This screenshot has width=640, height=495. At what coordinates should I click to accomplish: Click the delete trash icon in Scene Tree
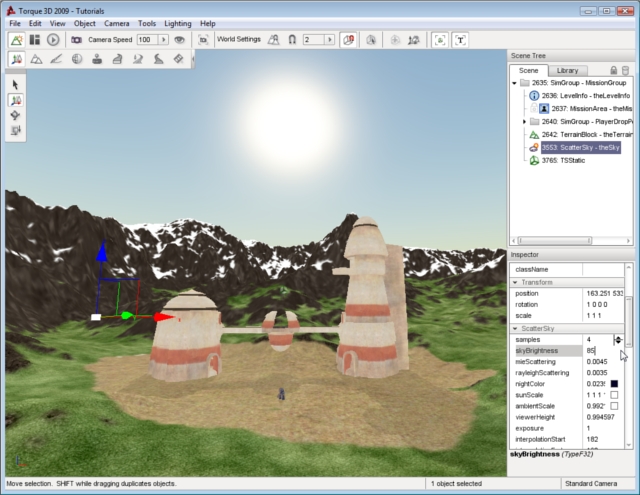click(x=626, y=70)
